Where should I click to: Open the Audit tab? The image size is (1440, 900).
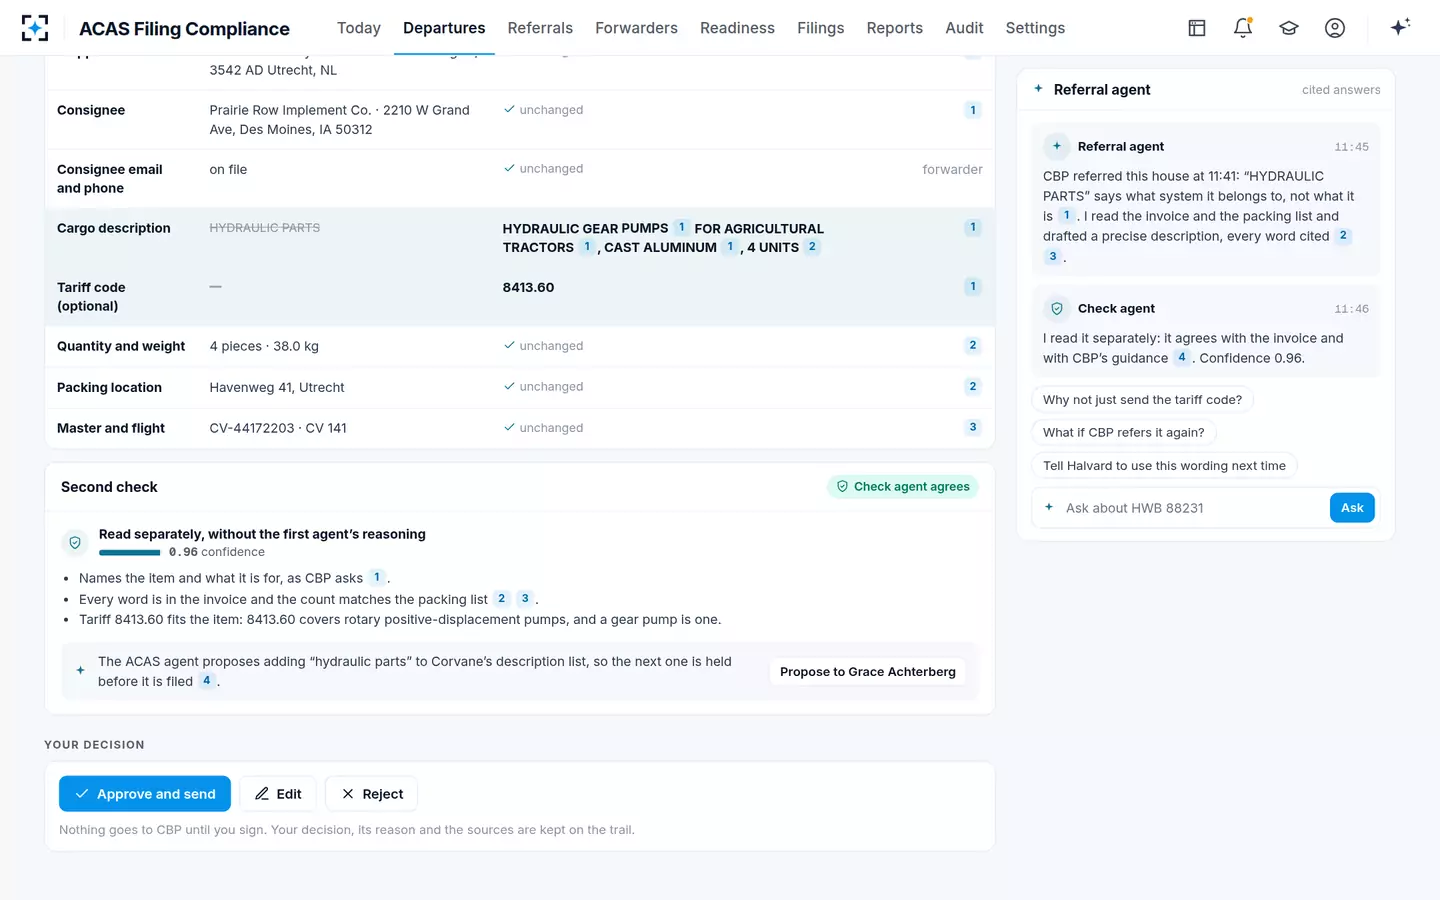(964, 28)
